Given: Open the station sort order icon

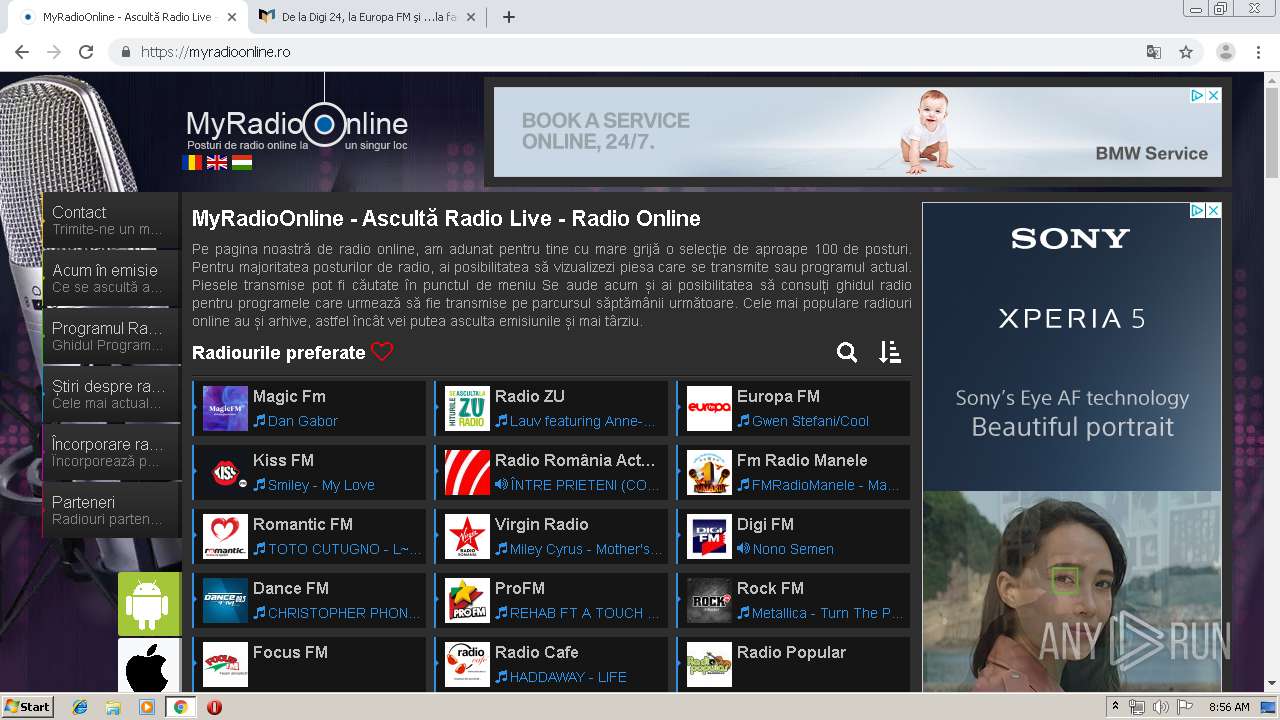Looking at the screenshot, I should click(x=890, y=352).
